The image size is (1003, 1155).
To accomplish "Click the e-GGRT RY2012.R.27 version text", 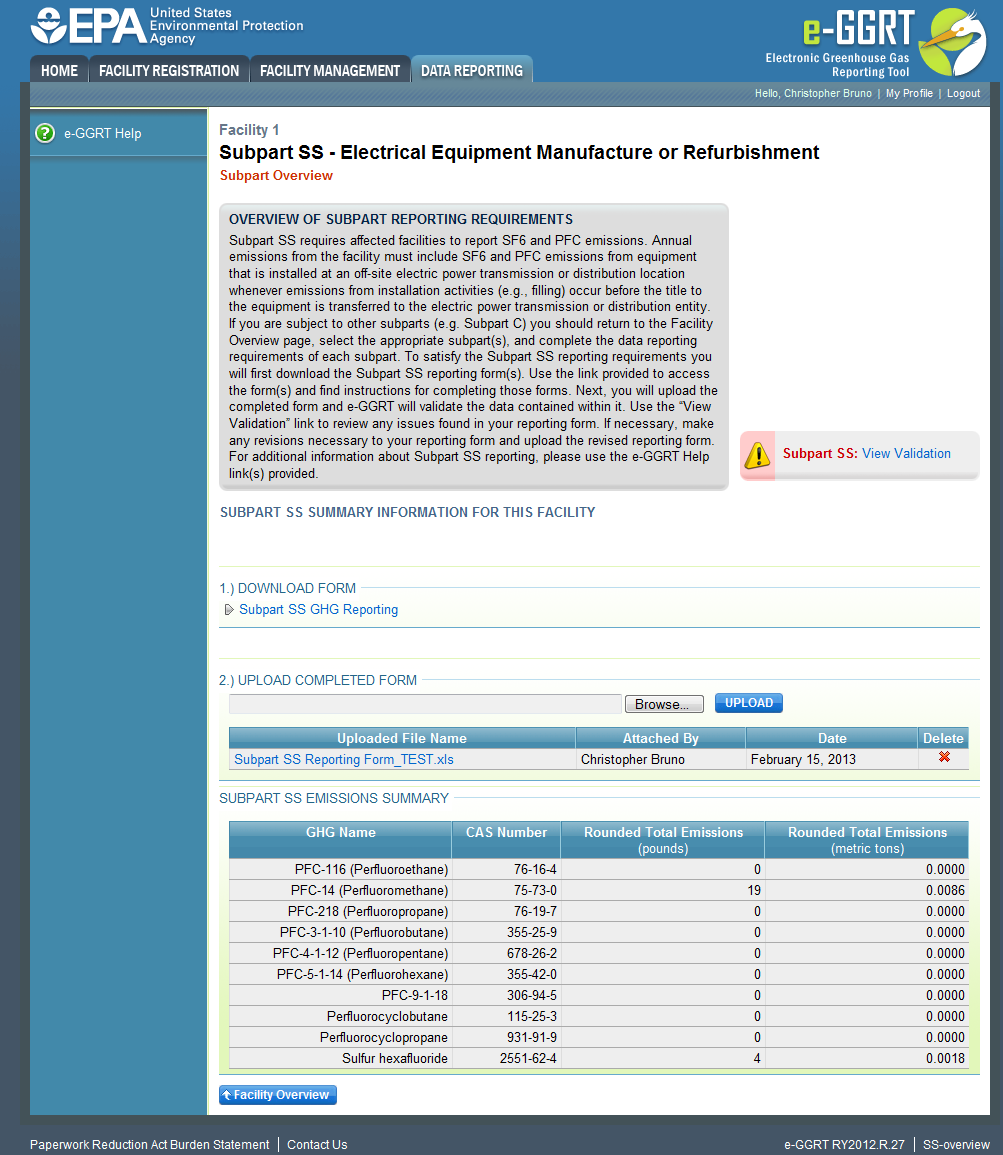I will [844, 1145].
